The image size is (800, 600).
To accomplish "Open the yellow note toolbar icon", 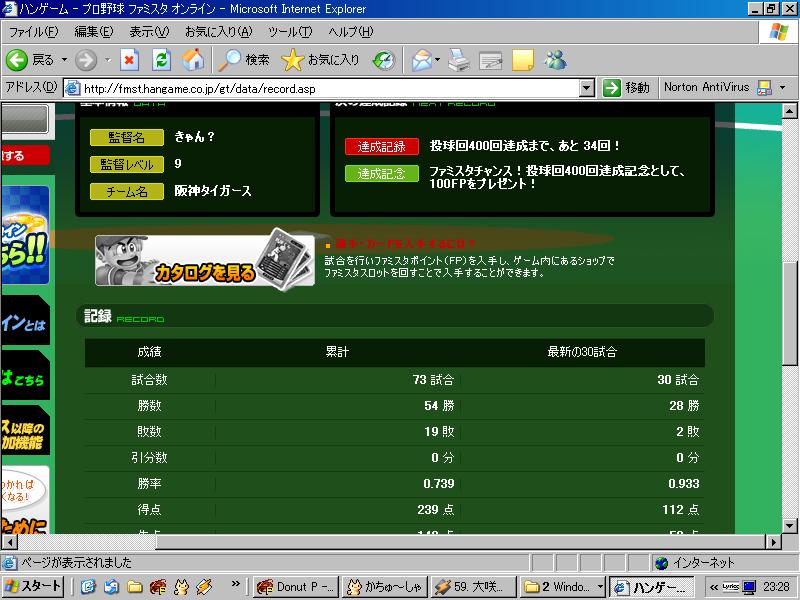I will click(522, 60).
